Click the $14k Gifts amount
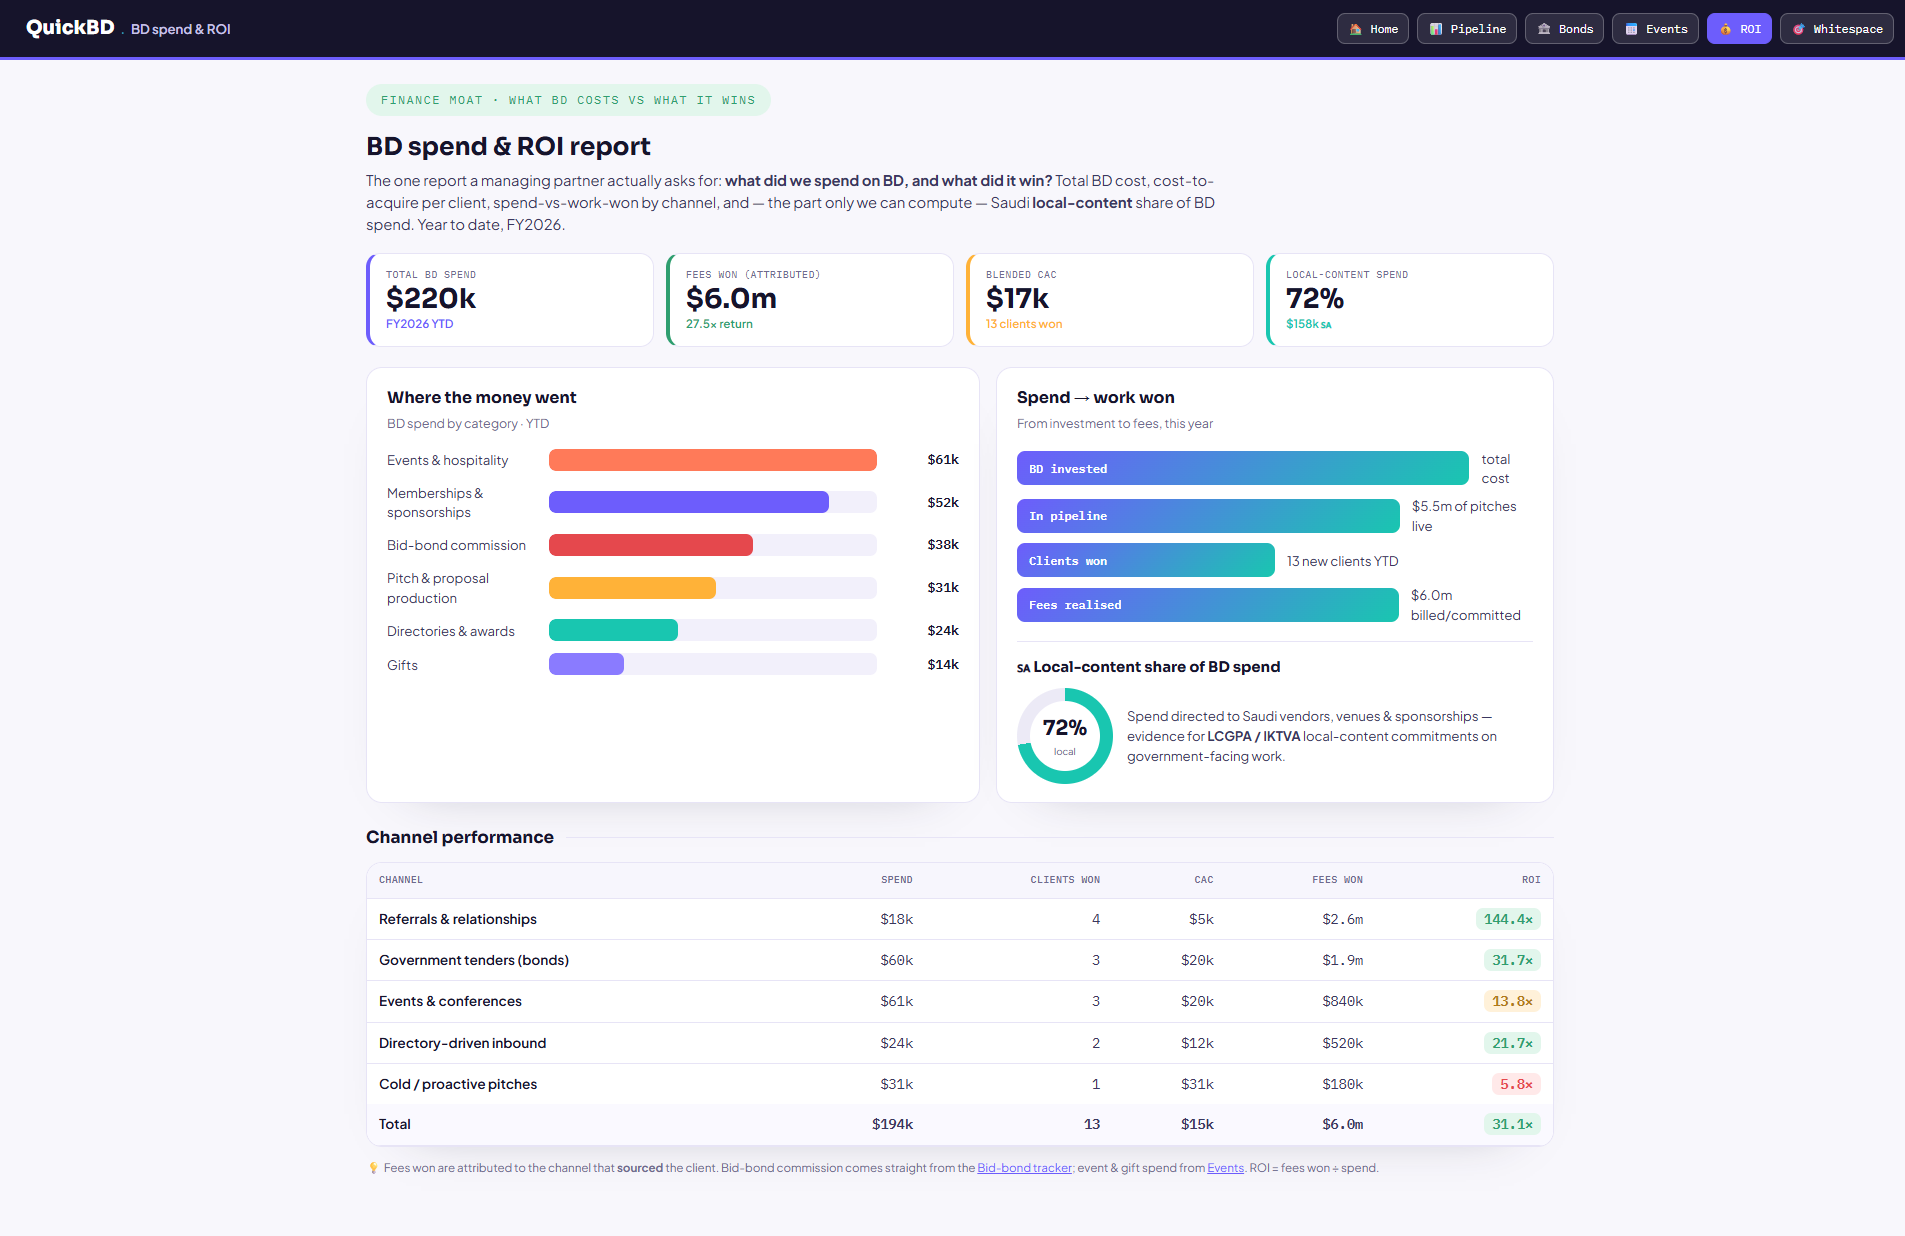The image size is (1905, 1236). [x=943, y=664]
